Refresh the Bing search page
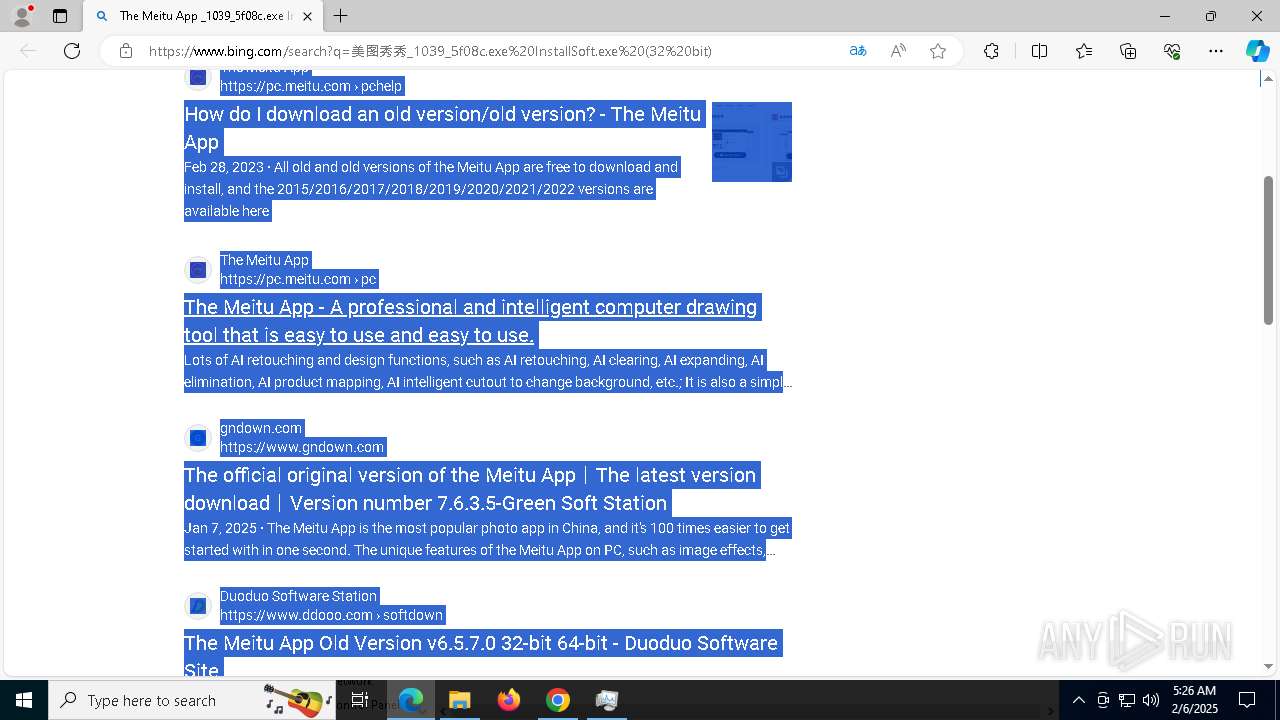Screen dimensions: 1280x720 tap(72, 51)
